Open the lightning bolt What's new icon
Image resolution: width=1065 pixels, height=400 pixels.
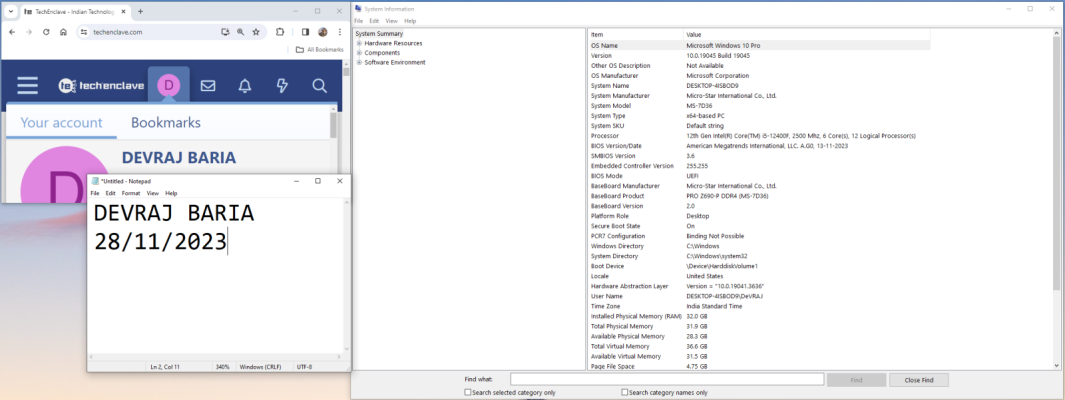tap(282, 86)
